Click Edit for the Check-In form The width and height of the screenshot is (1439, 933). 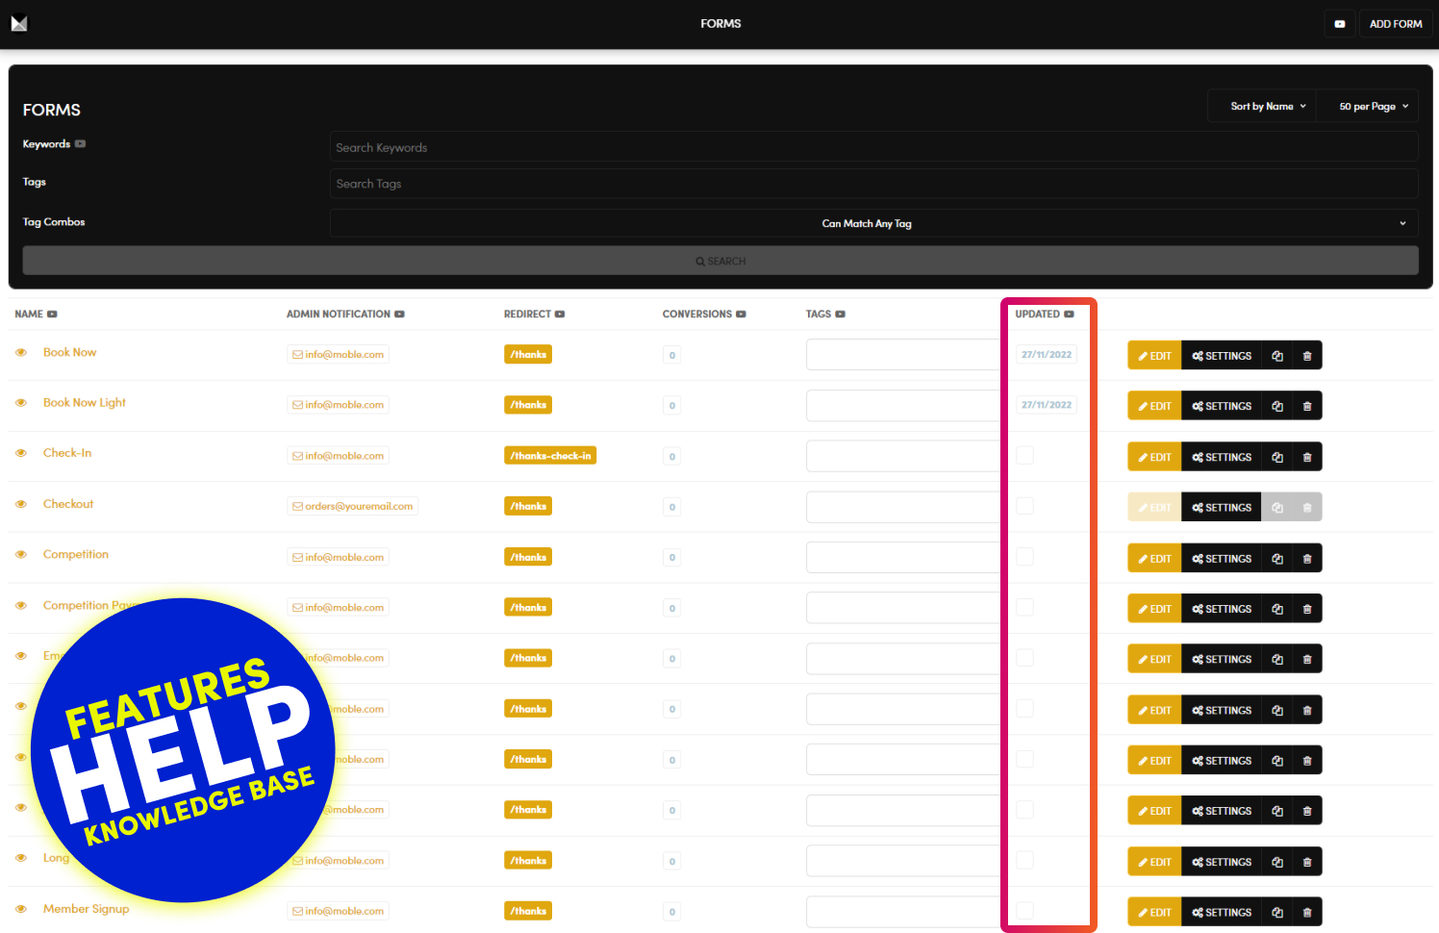tap(1154, 457)
